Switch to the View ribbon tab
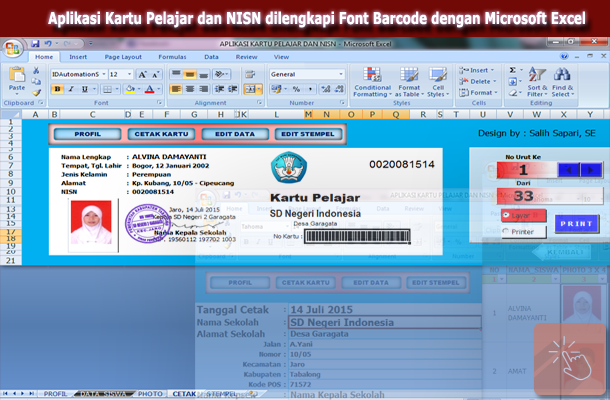 coord(281,57)
